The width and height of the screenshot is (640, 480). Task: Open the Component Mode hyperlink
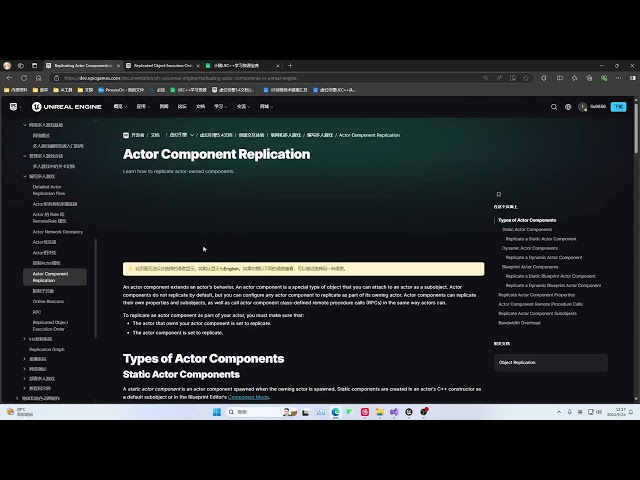(249, 397)
